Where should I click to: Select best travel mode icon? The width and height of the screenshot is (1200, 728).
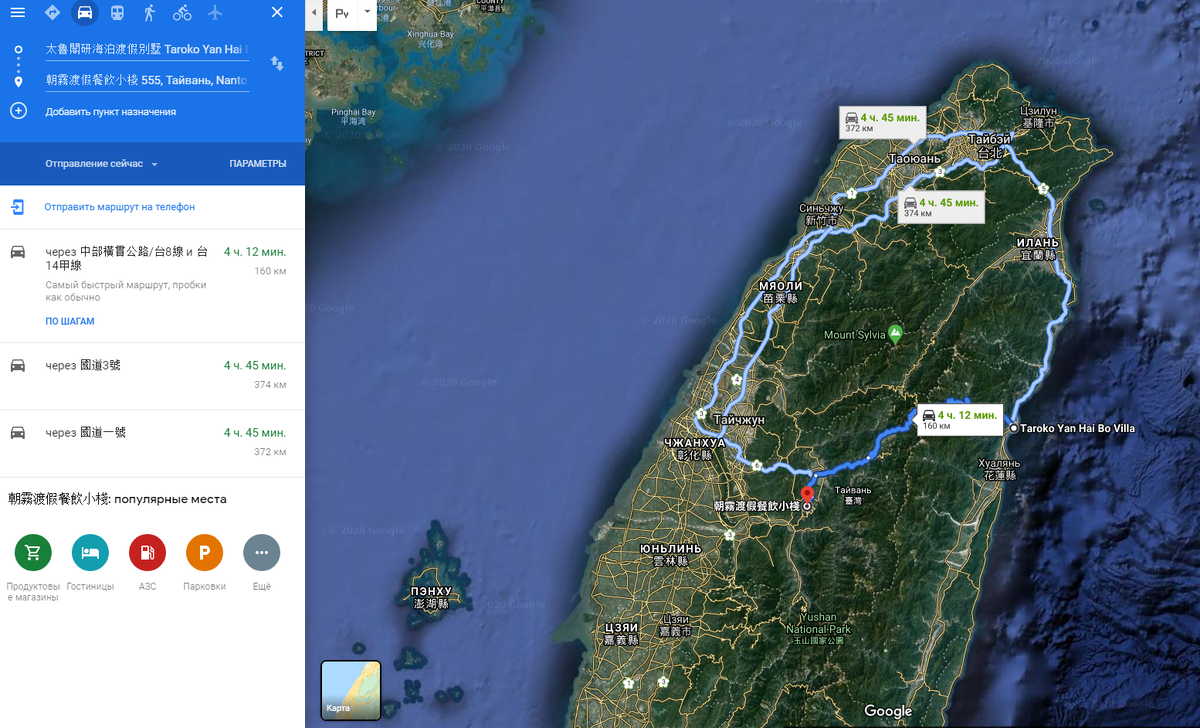click(x=52, y=12)
